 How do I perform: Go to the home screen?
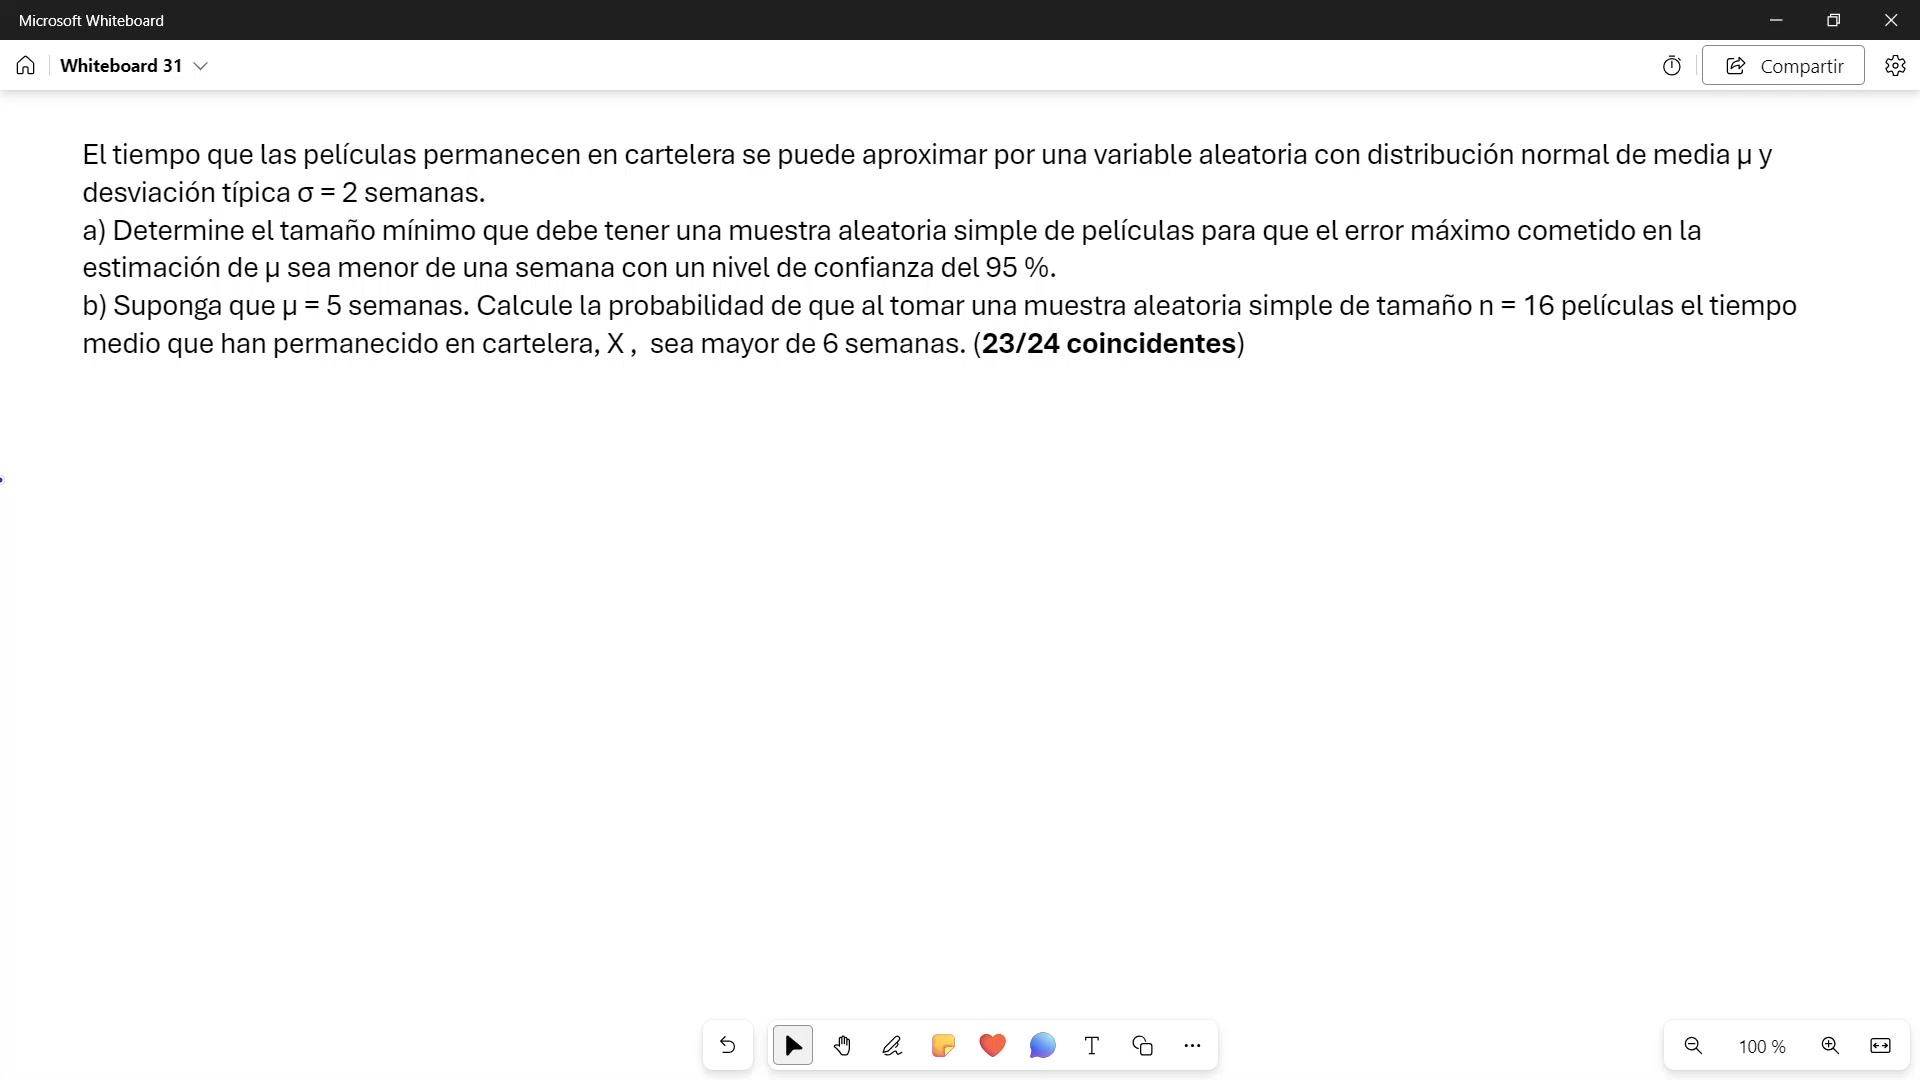coord(26,66)
